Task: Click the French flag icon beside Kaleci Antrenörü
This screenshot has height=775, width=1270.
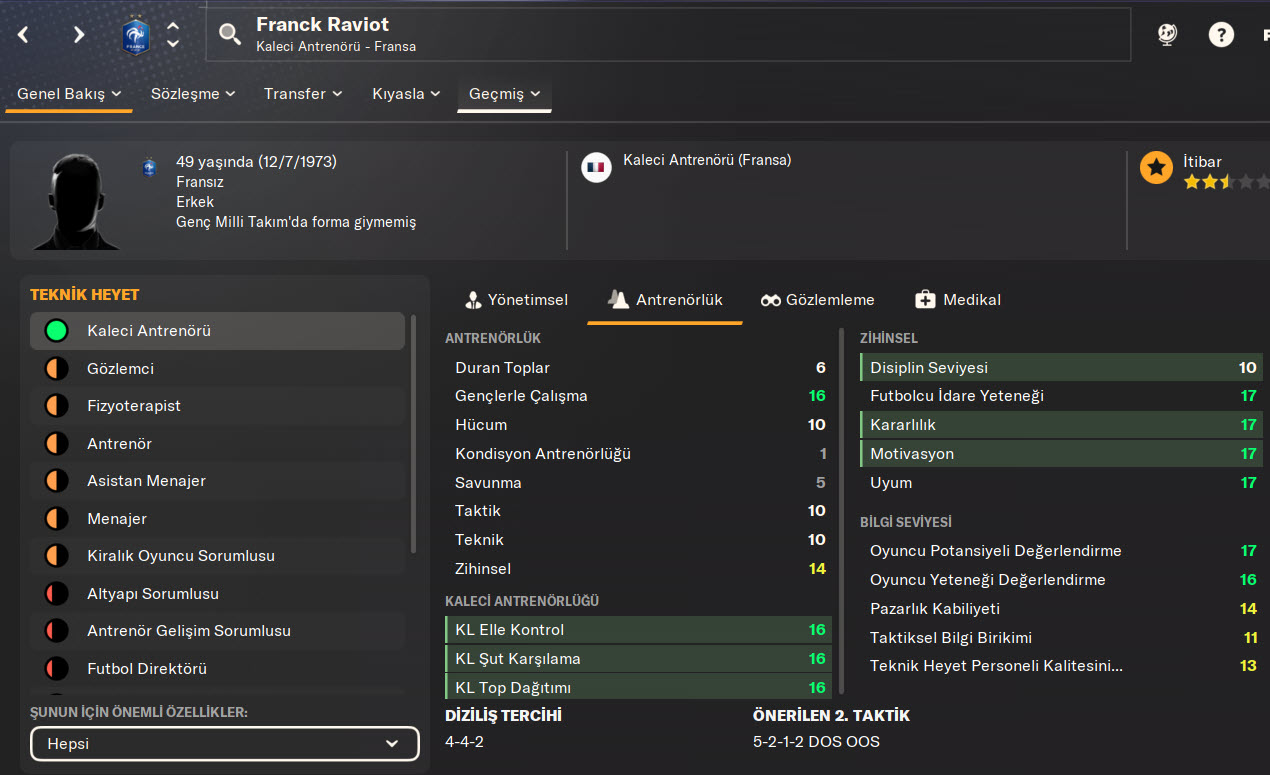Action: (x=597, y=167)
